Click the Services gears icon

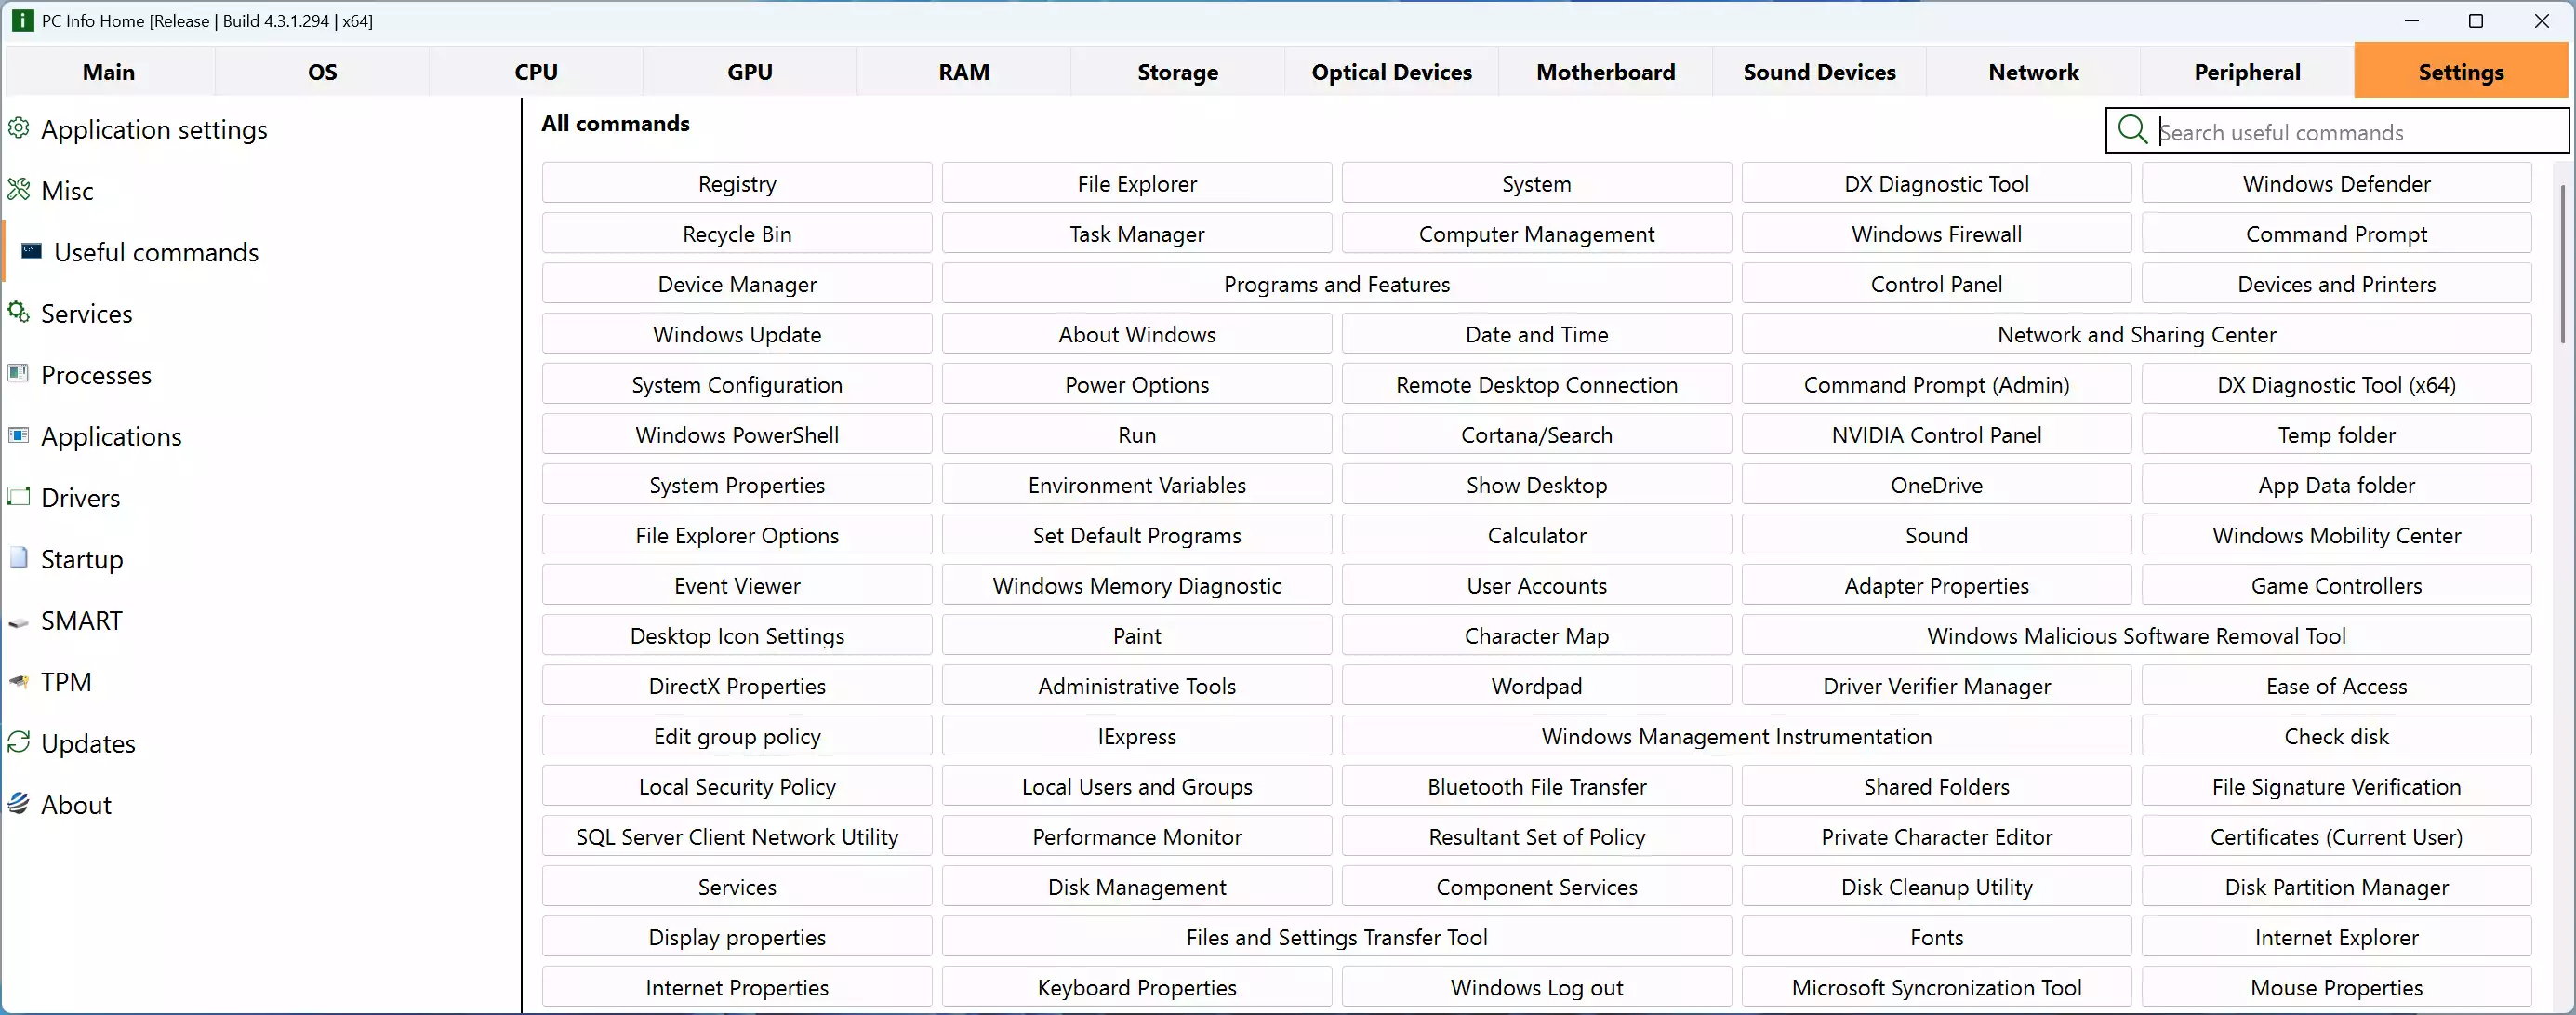point(18,312)
